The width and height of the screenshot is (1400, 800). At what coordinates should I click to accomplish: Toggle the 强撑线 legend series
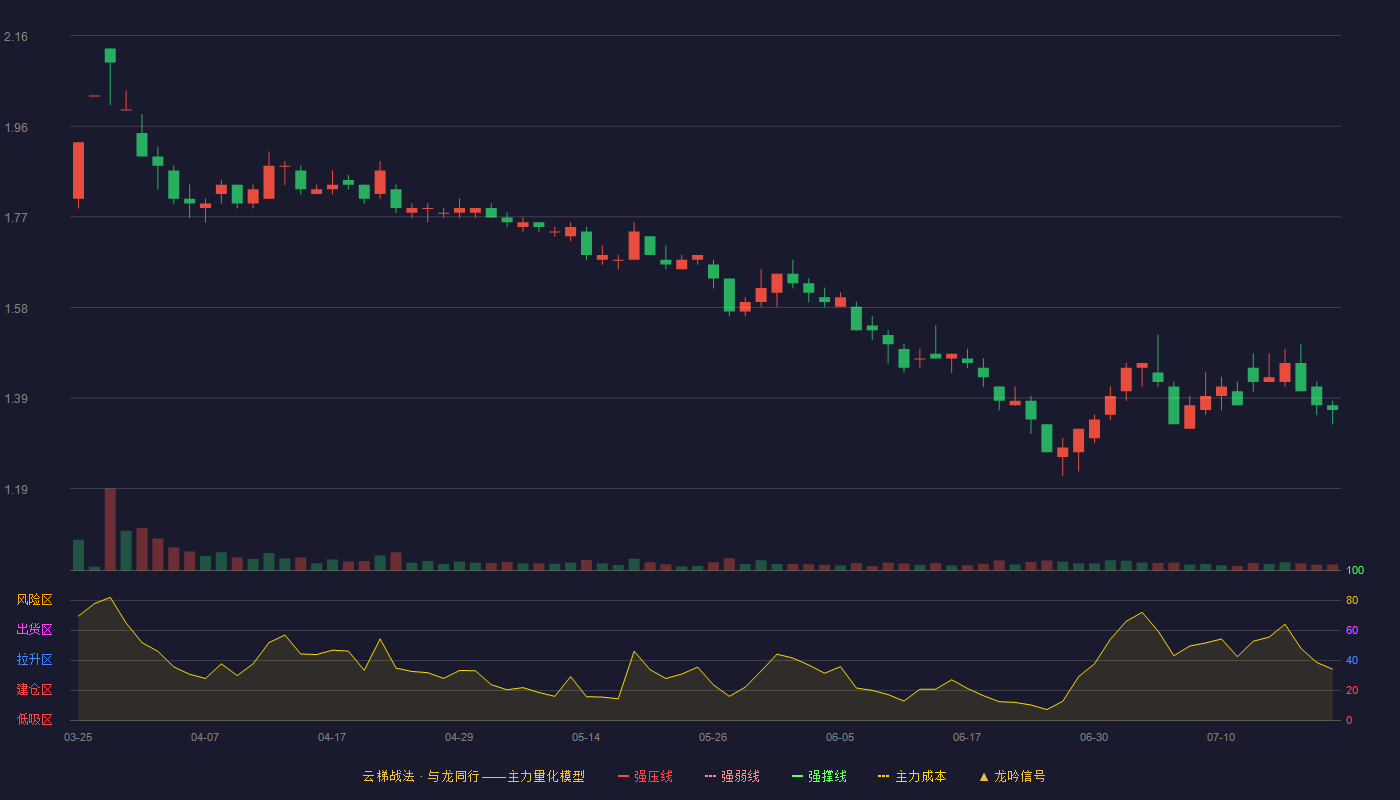point(819,776)
